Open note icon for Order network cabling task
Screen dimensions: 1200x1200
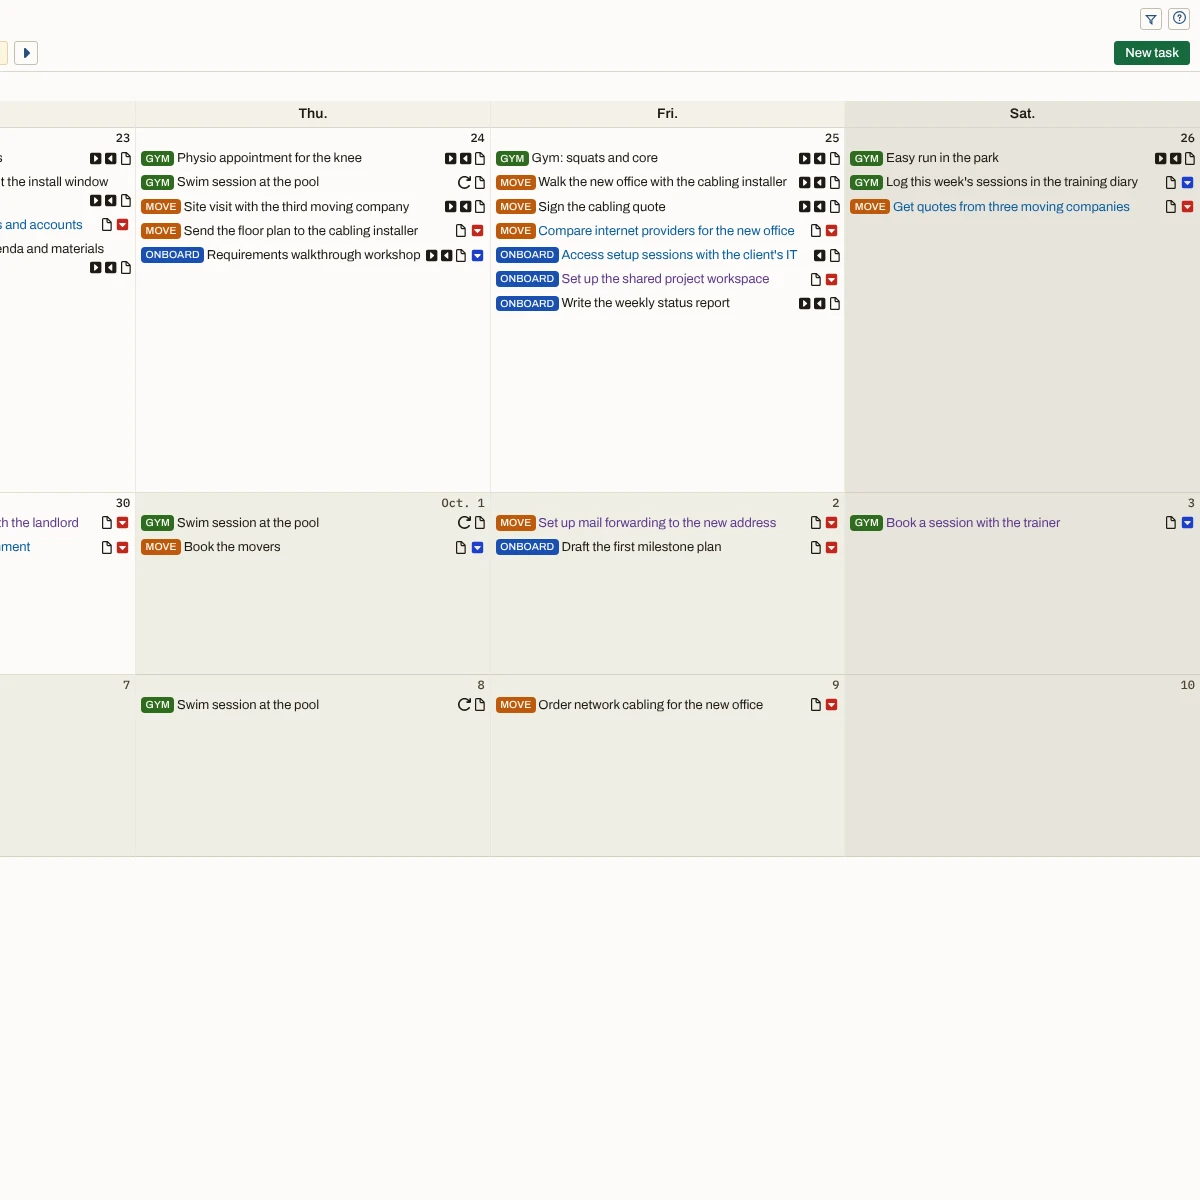(815, 705)
